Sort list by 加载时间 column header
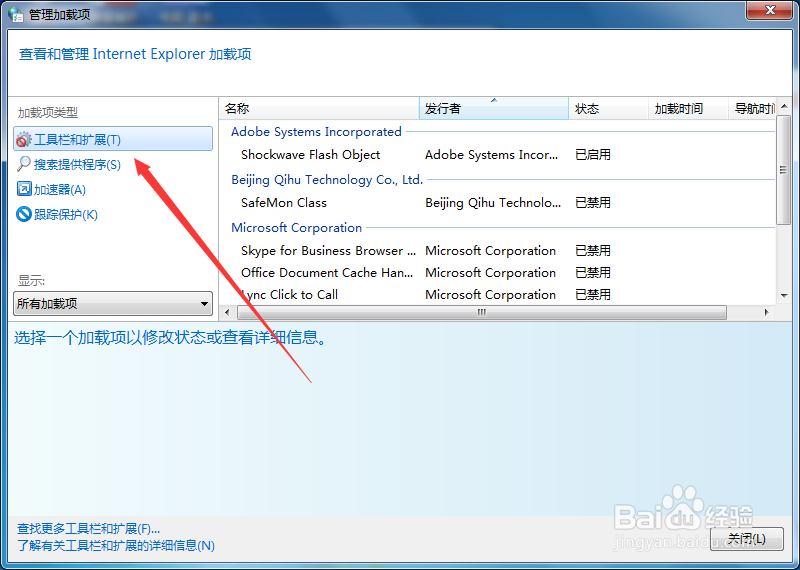Viewport: 800px width, 570px height. 688,108
